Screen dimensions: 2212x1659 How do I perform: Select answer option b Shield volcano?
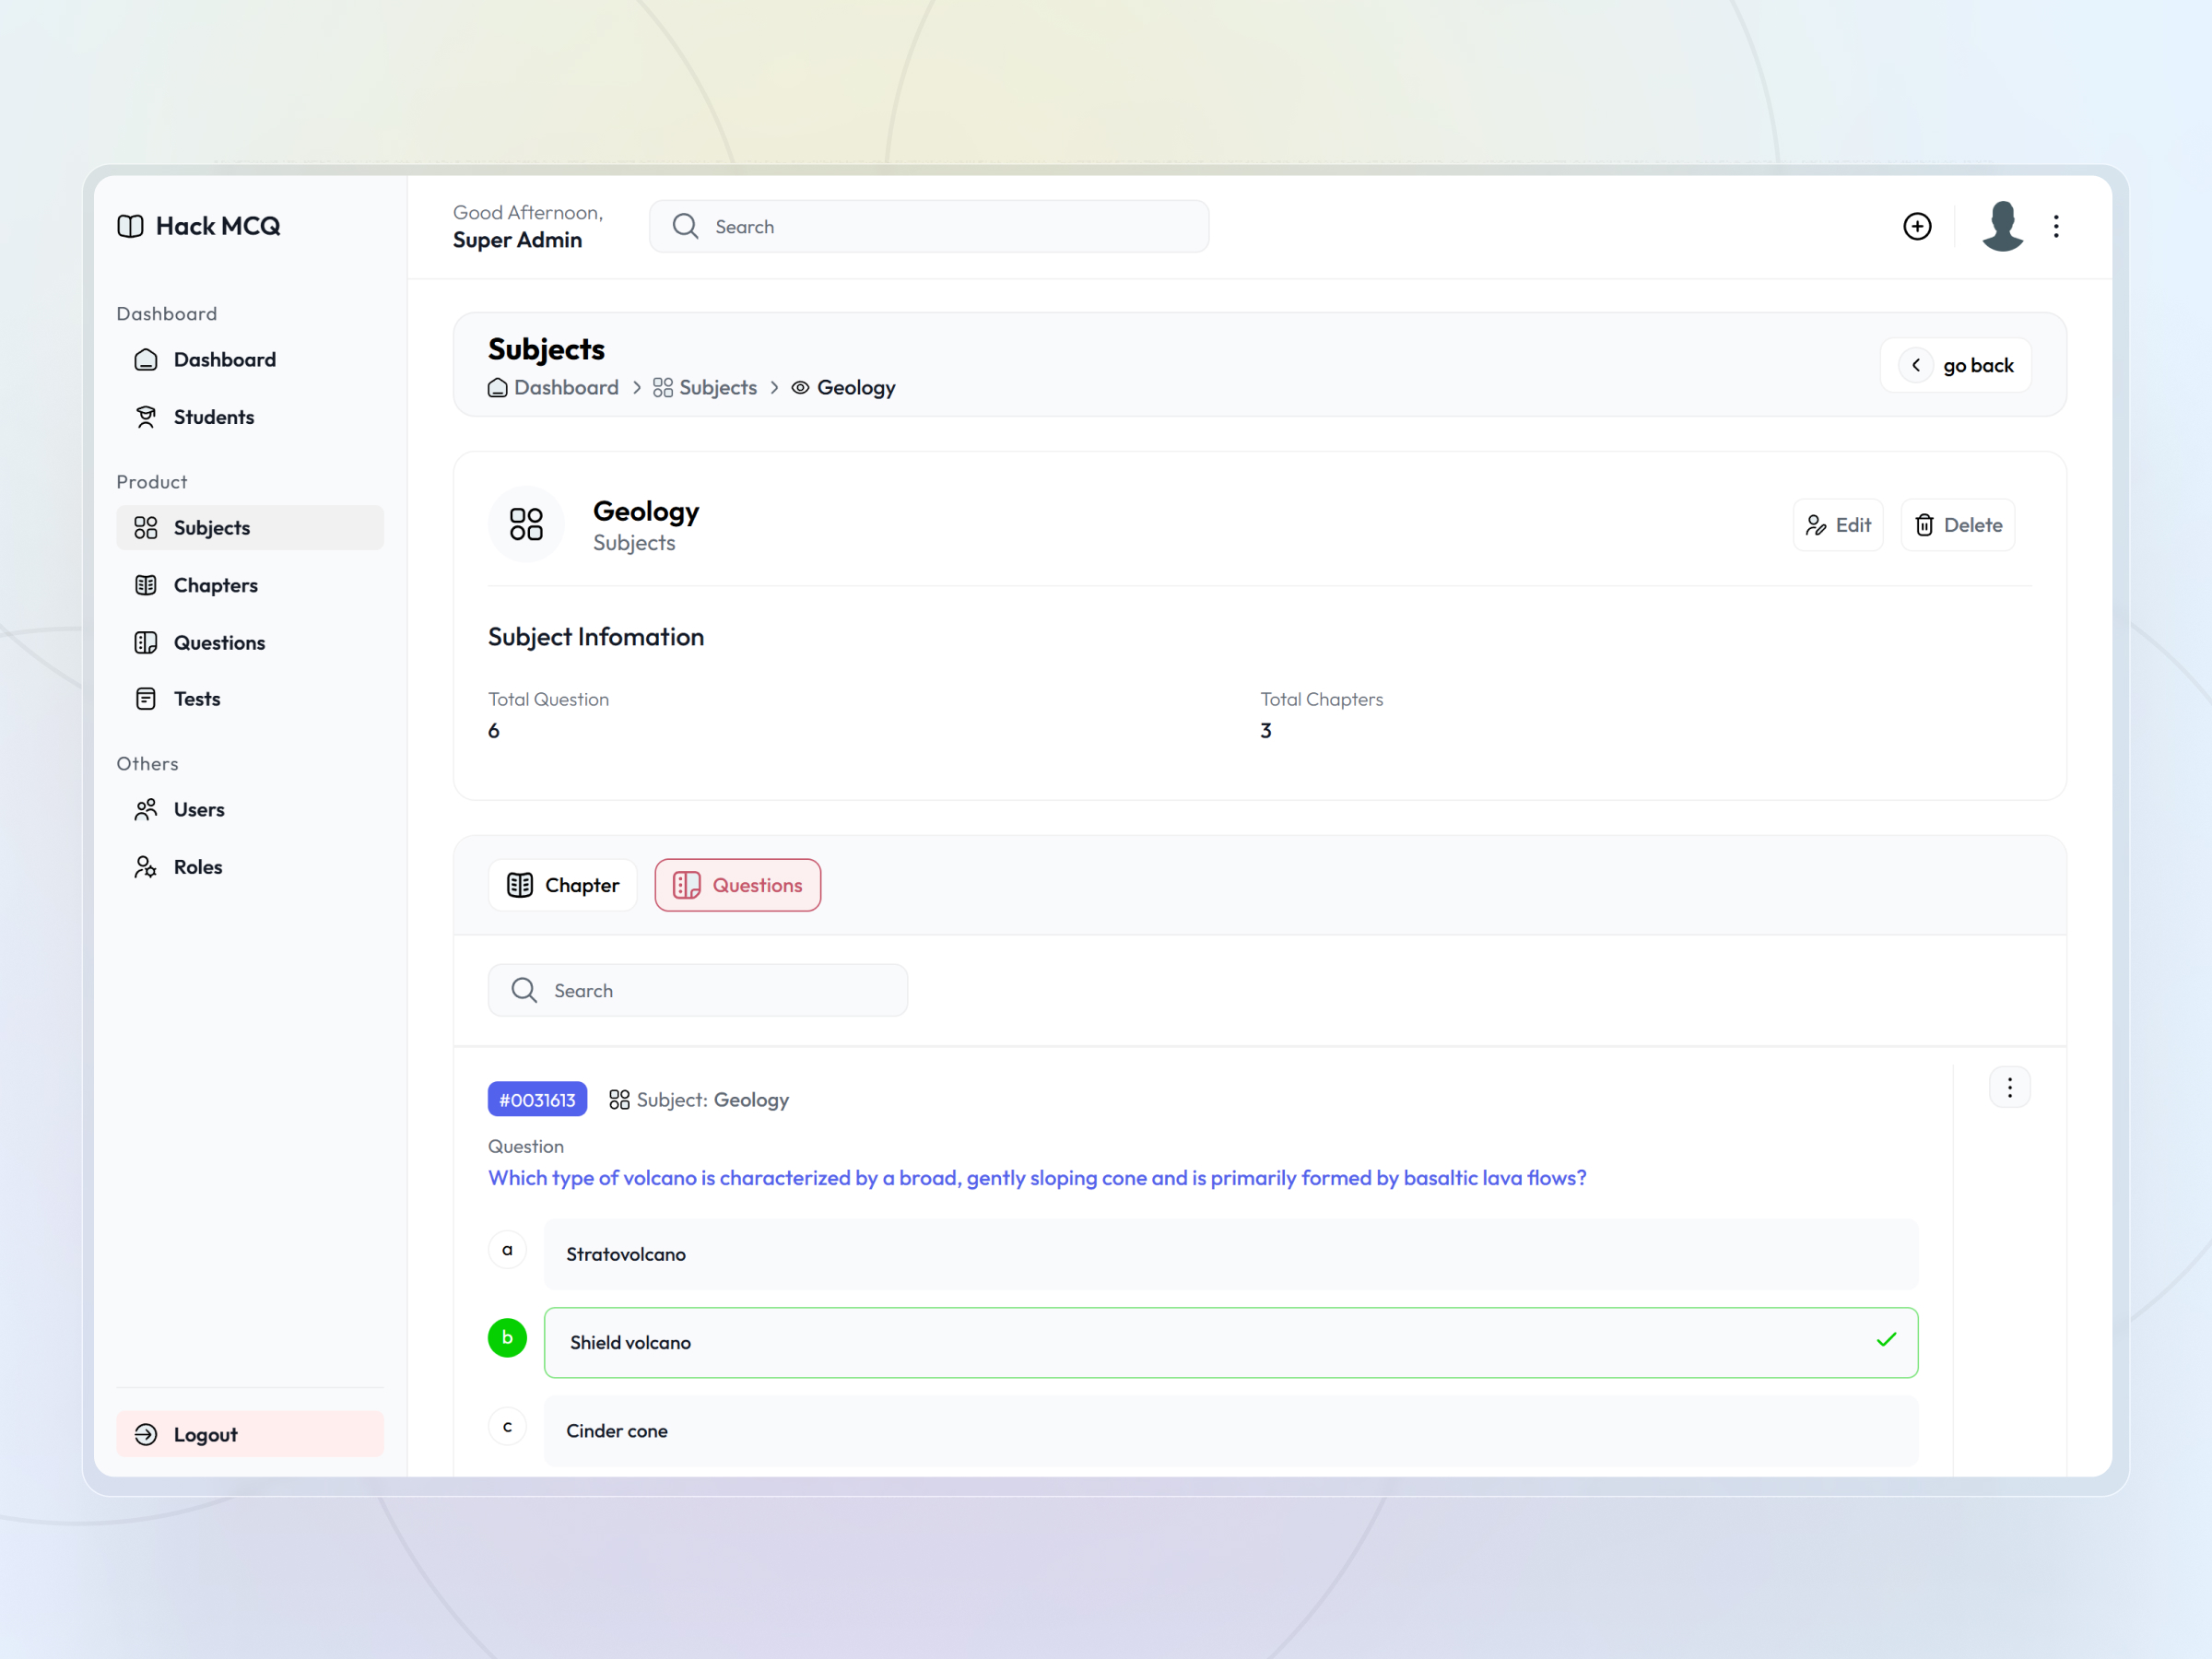tap(1230, 1342)
